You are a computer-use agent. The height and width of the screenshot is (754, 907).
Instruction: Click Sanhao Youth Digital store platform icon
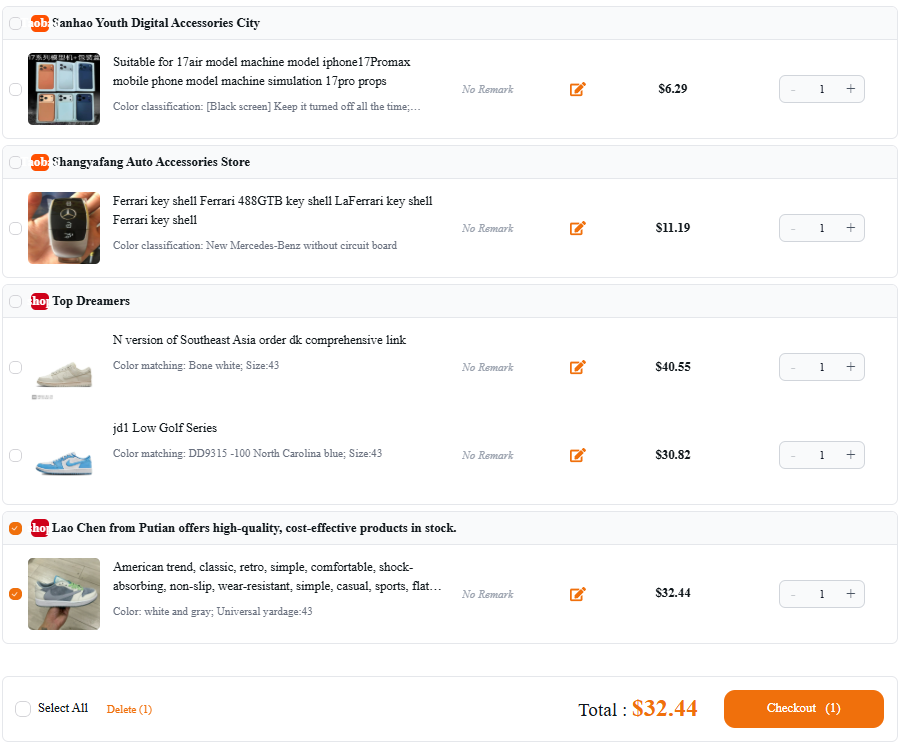(x=39, y=23)
